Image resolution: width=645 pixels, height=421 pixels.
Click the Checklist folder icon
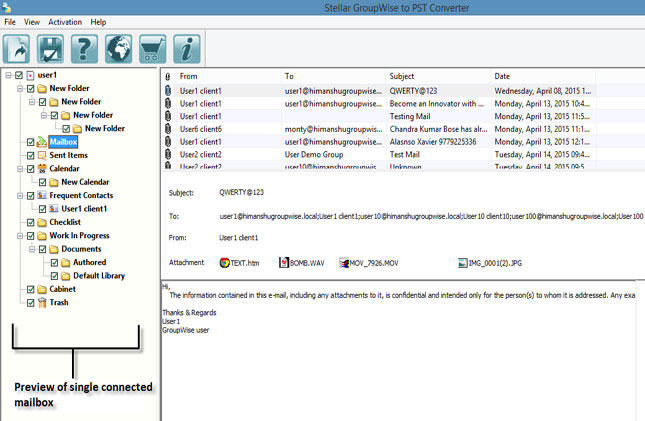42,222
